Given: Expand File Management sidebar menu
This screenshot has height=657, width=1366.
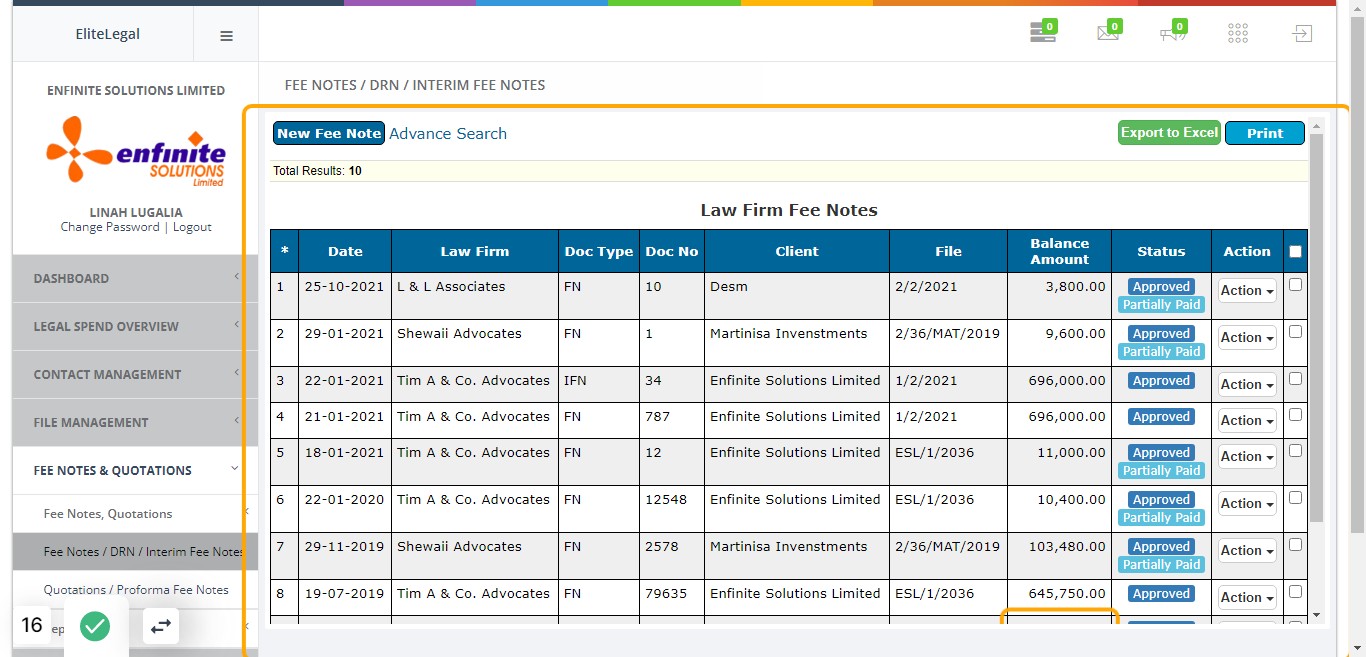Looking at the screenshot, I should pyautogui.click(x=135, y=422).
